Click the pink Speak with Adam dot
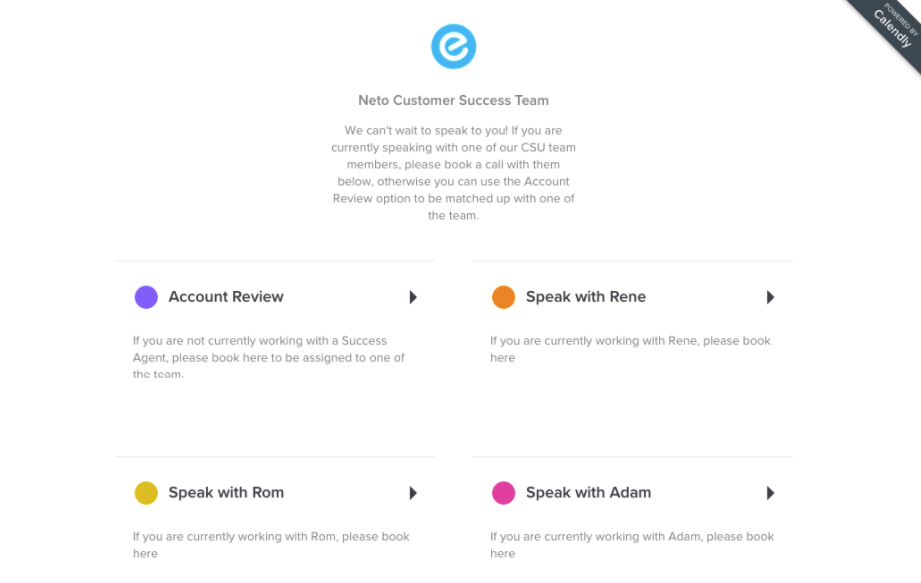 503,493
